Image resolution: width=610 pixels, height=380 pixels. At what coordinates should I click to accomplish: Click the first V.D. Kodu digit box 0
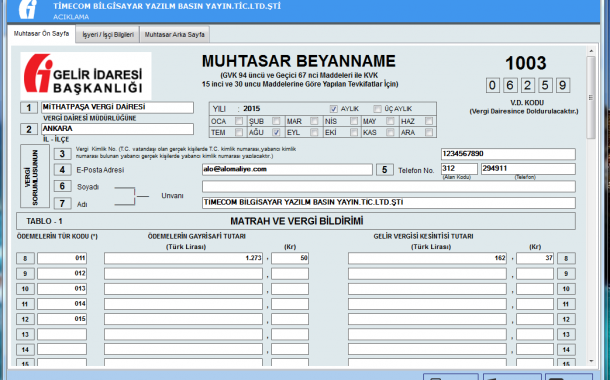[492, 85]
